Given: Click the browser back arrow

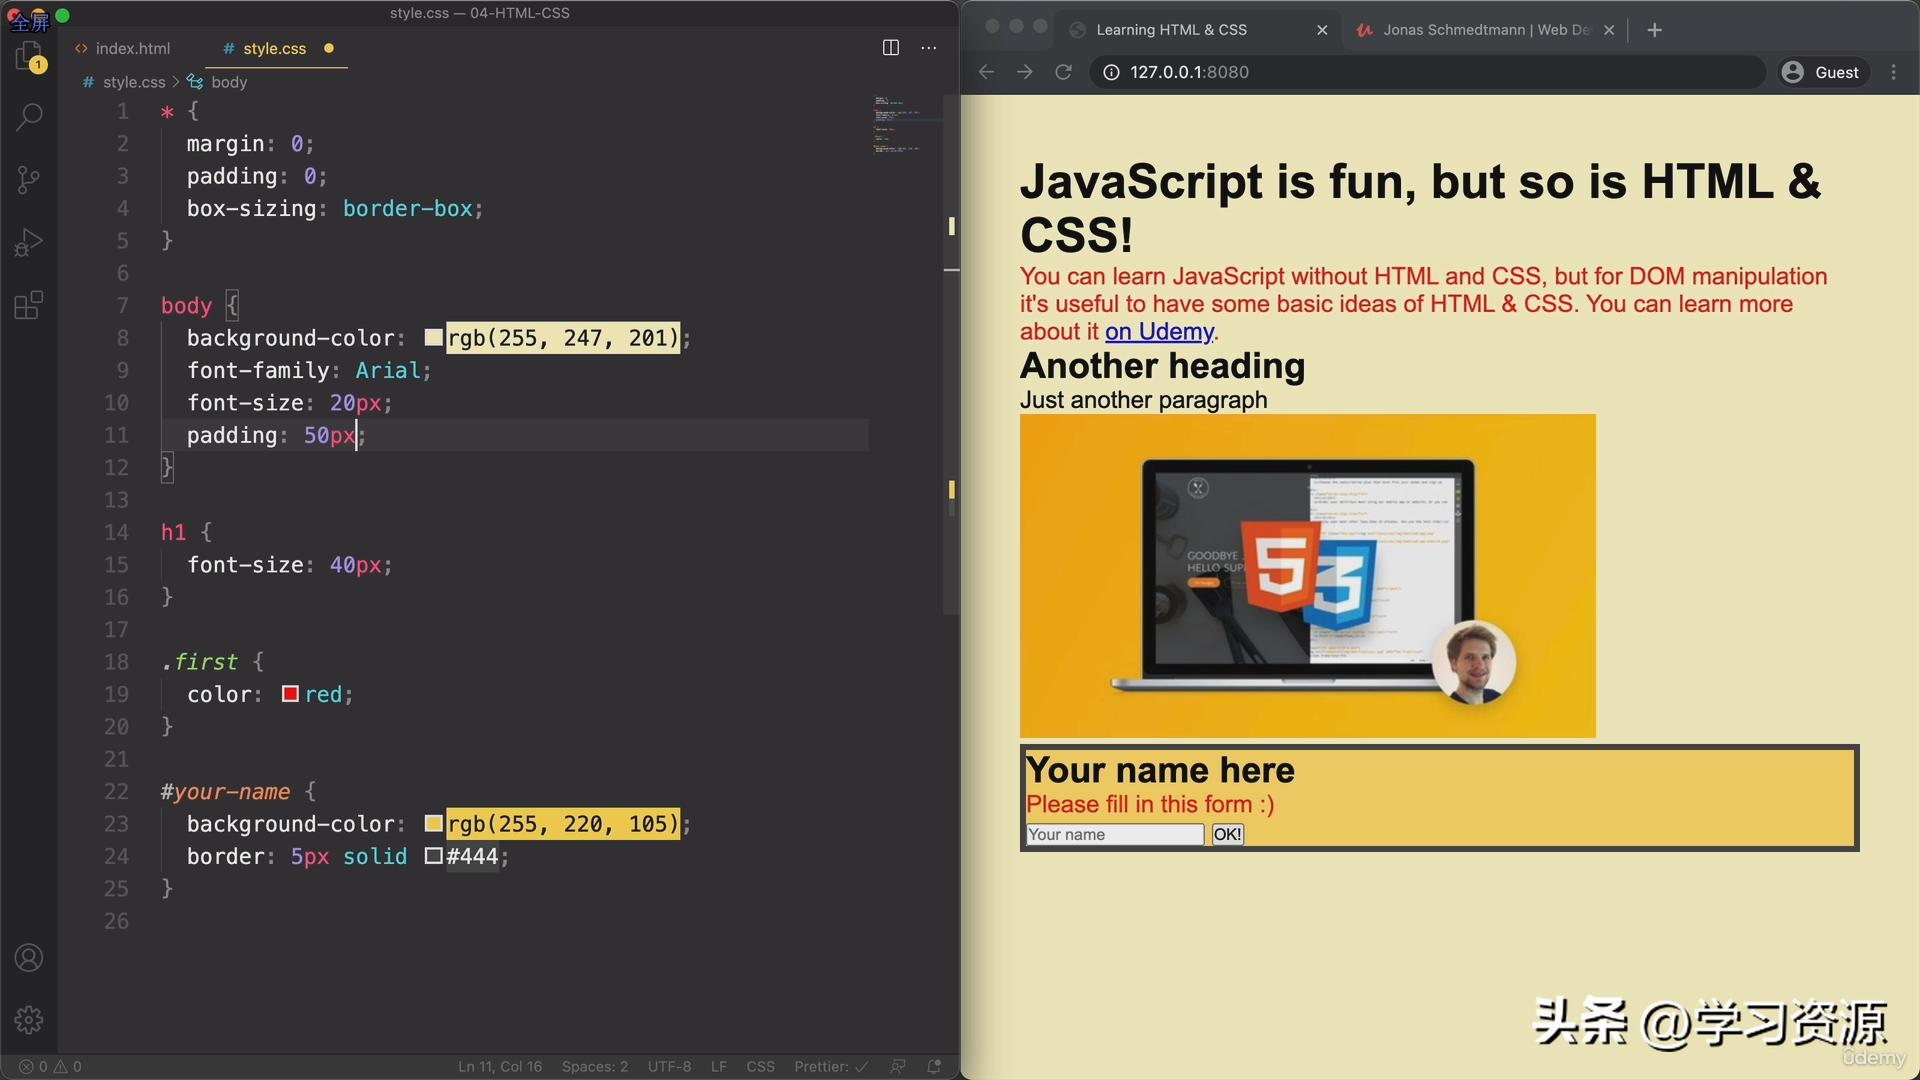Looking at the screenshot, I should point(986,72).
